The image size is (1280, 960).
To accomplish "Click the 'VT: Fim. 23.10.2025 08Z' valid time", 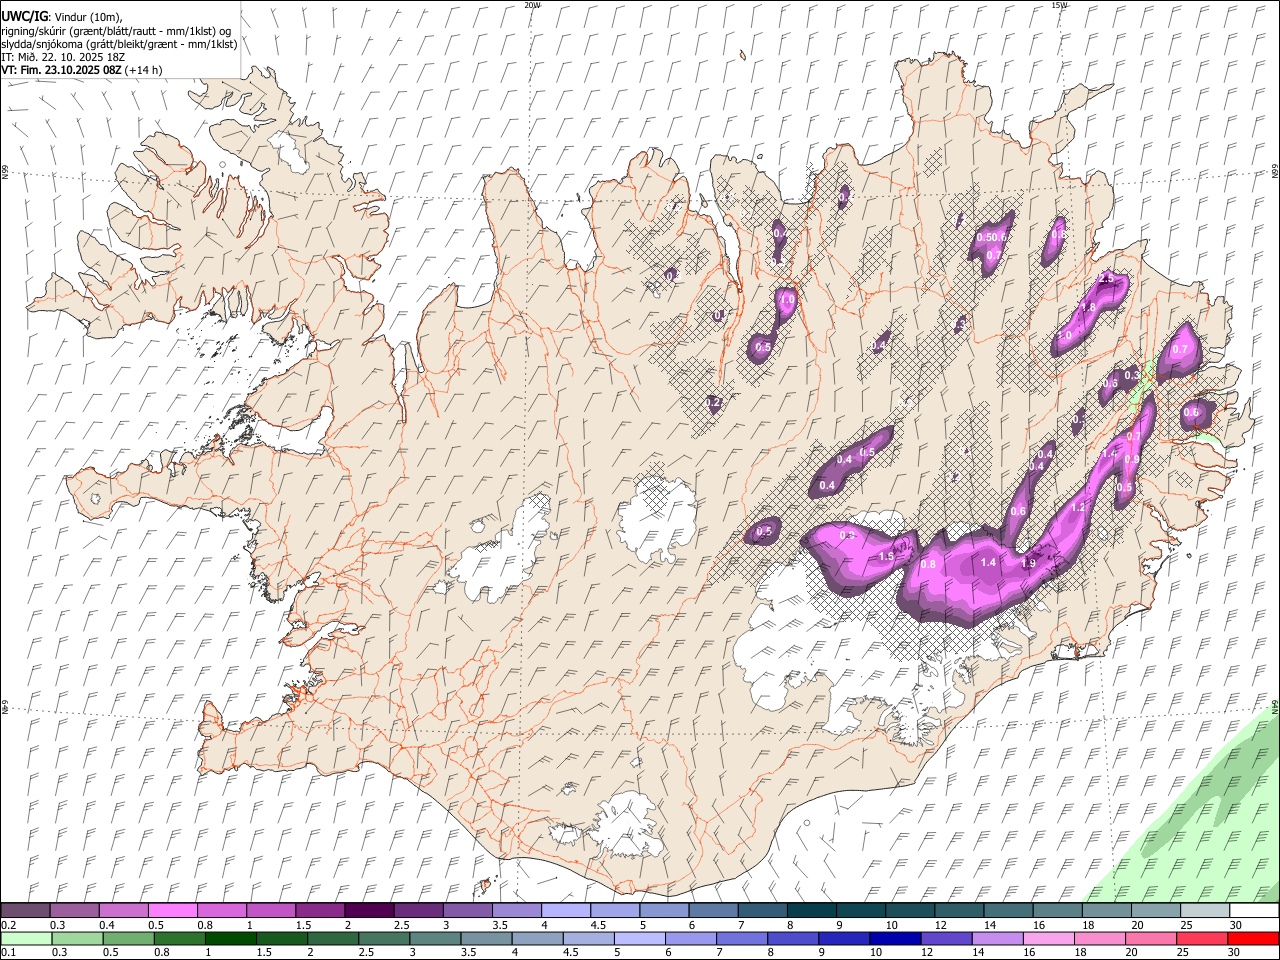I will (x=62, y=70).
